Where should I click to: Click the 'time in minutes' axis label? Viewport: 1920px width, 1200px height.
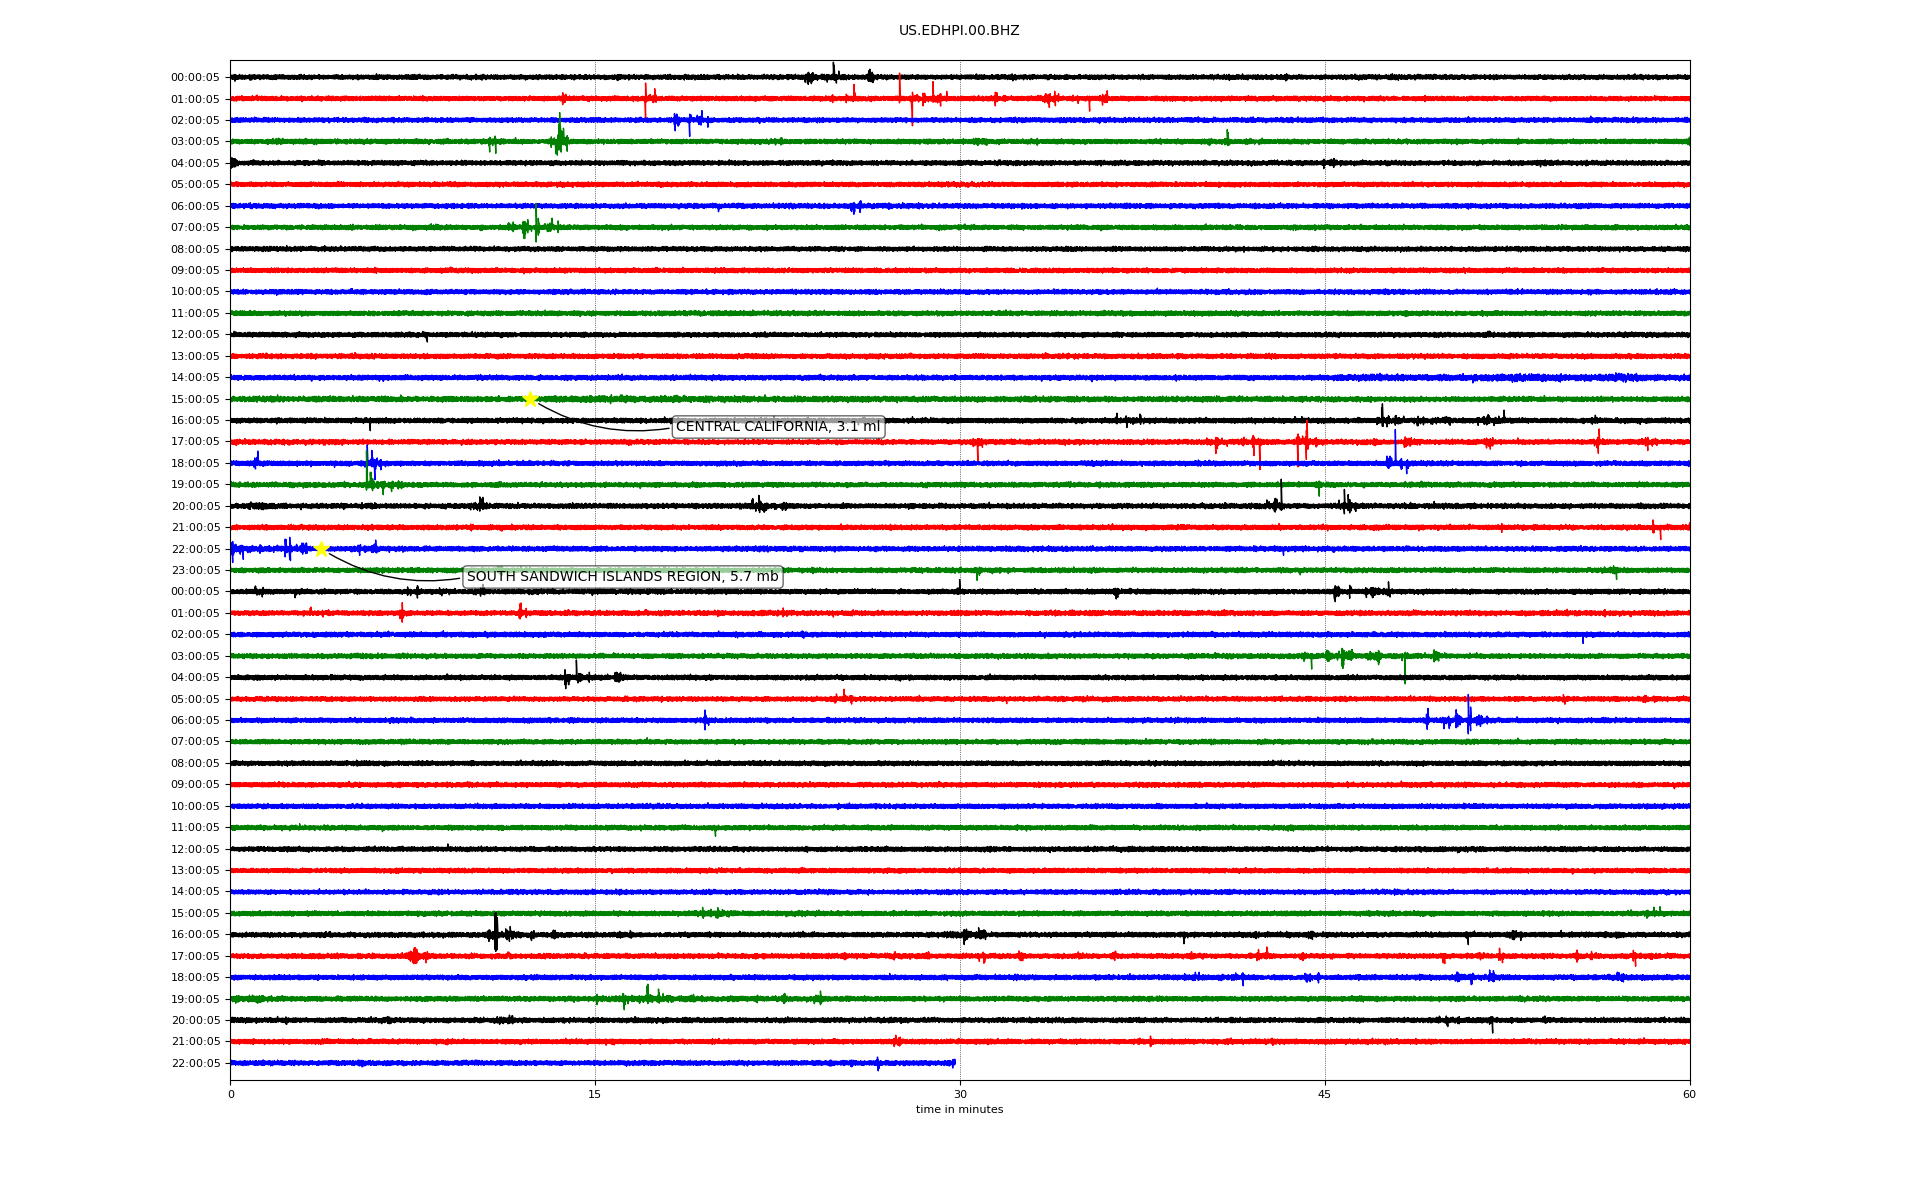[958, 1110]
